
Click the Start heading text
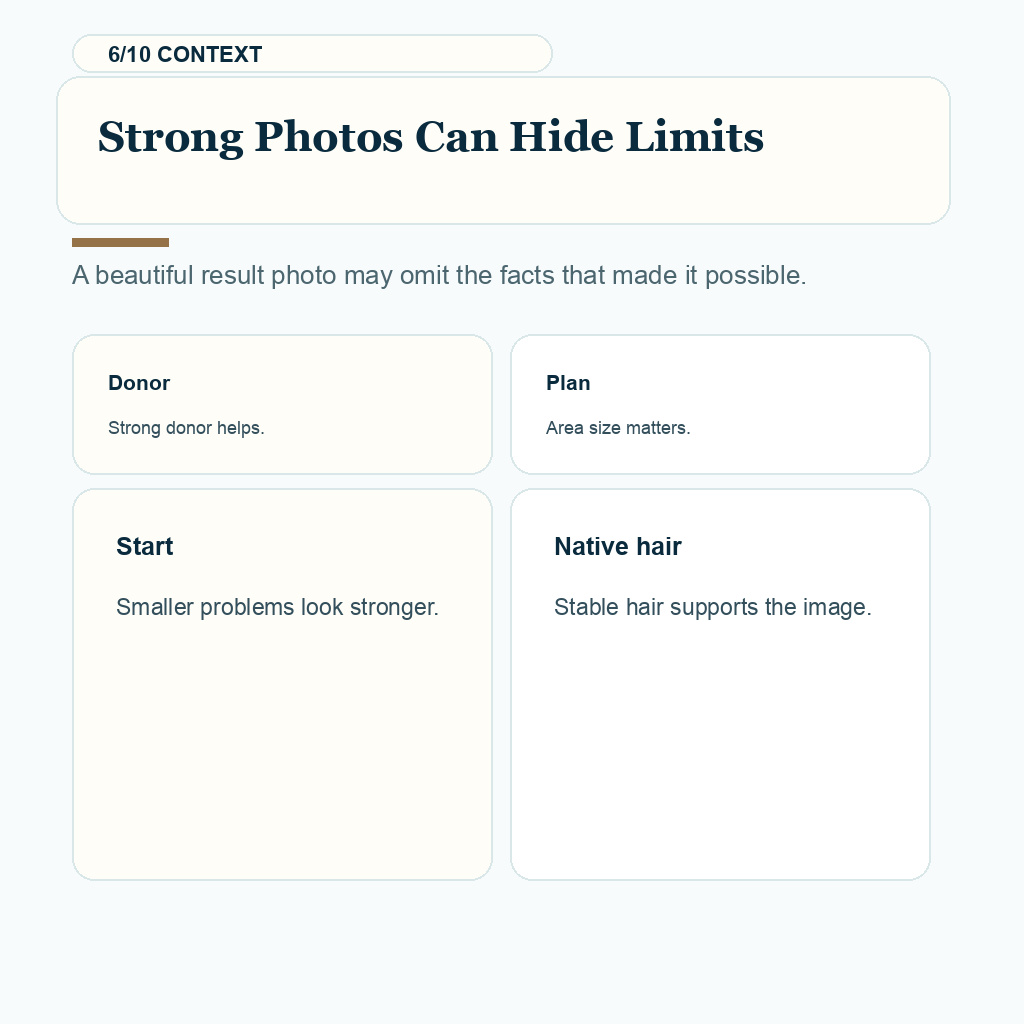pos(144,546)
